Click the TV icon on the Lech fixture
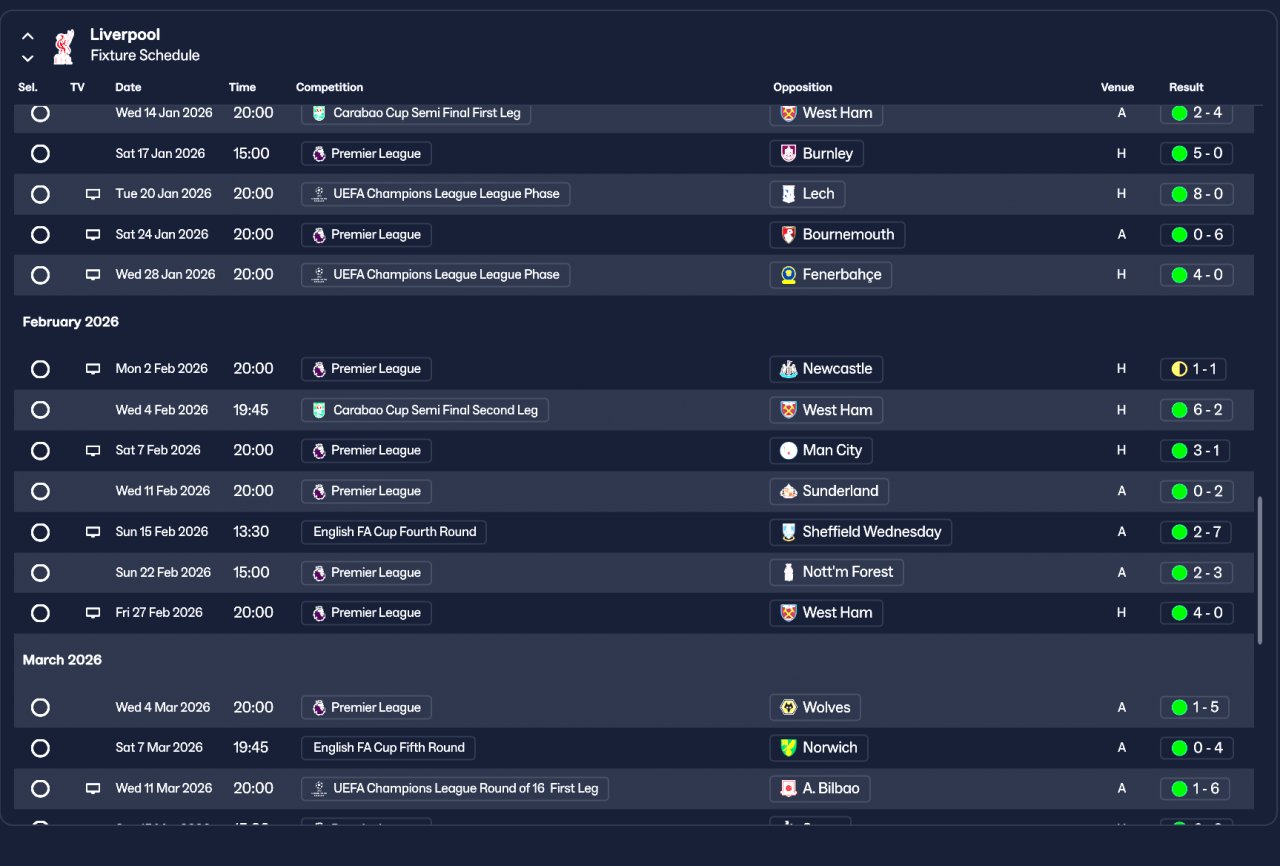Image resolution: width=1280 pixels, height=866 pixels. (93, 194)
